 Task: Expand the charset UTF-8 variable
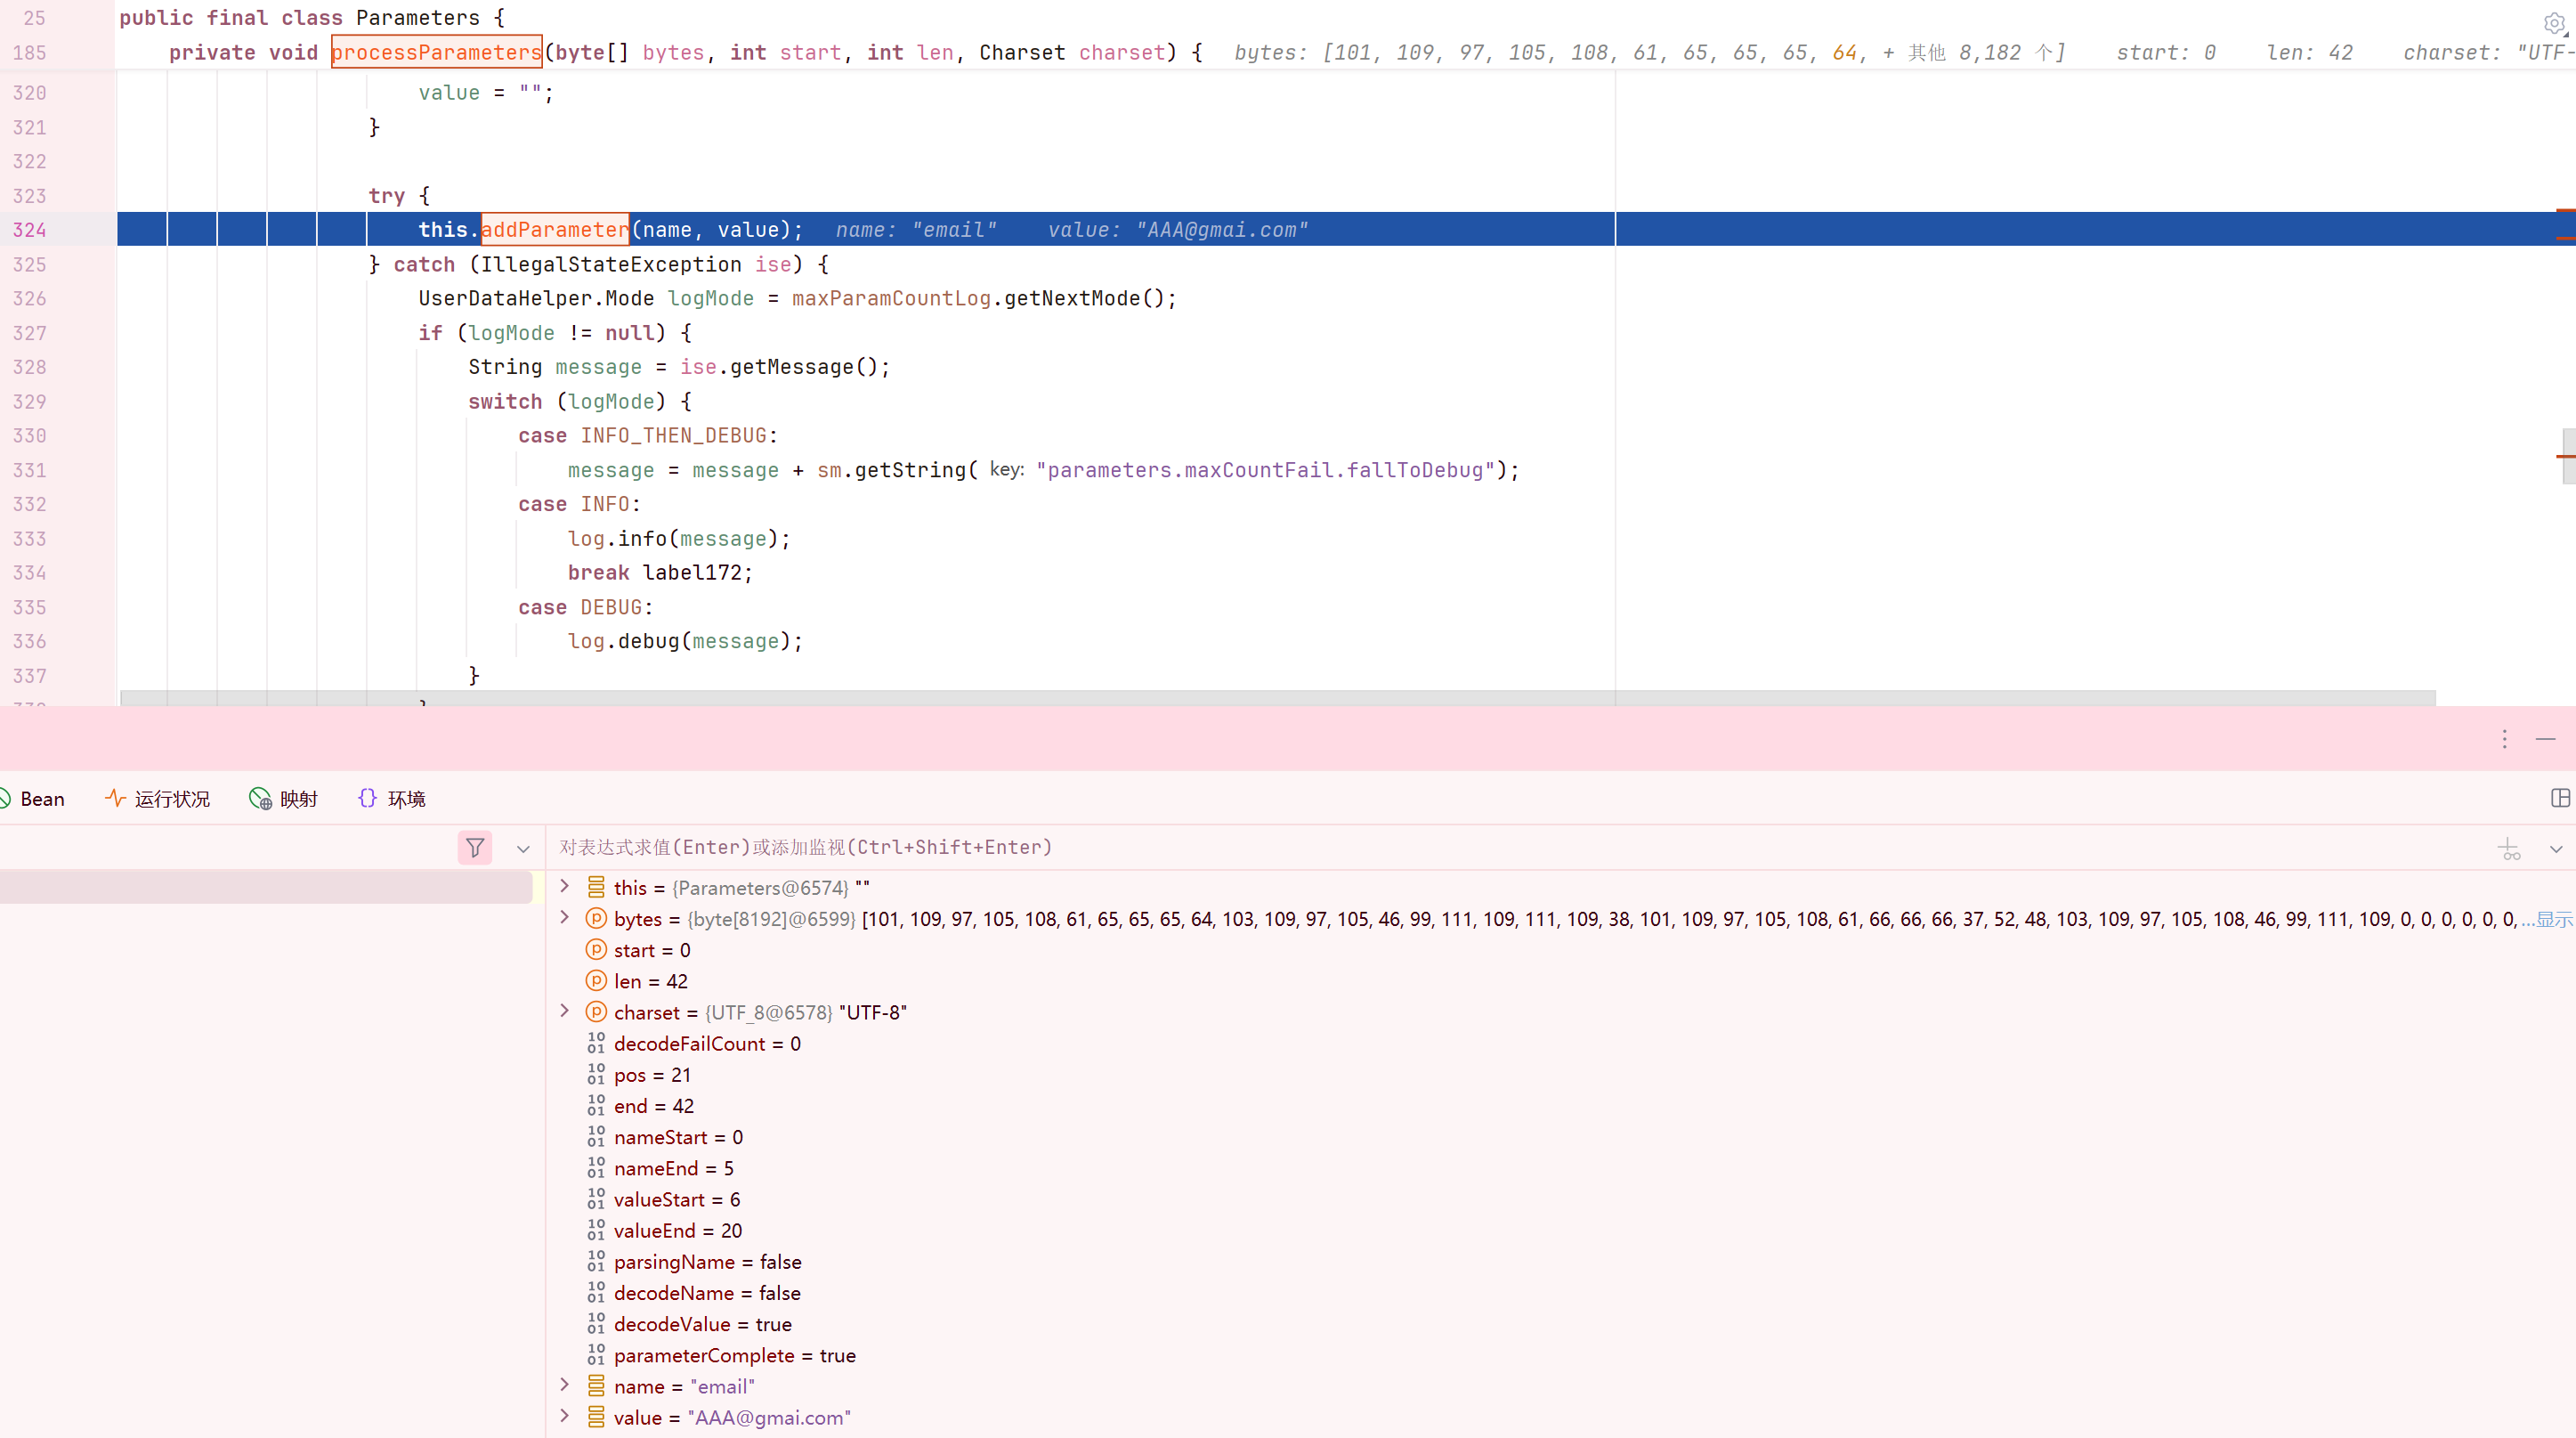[x=565, y=1011]
